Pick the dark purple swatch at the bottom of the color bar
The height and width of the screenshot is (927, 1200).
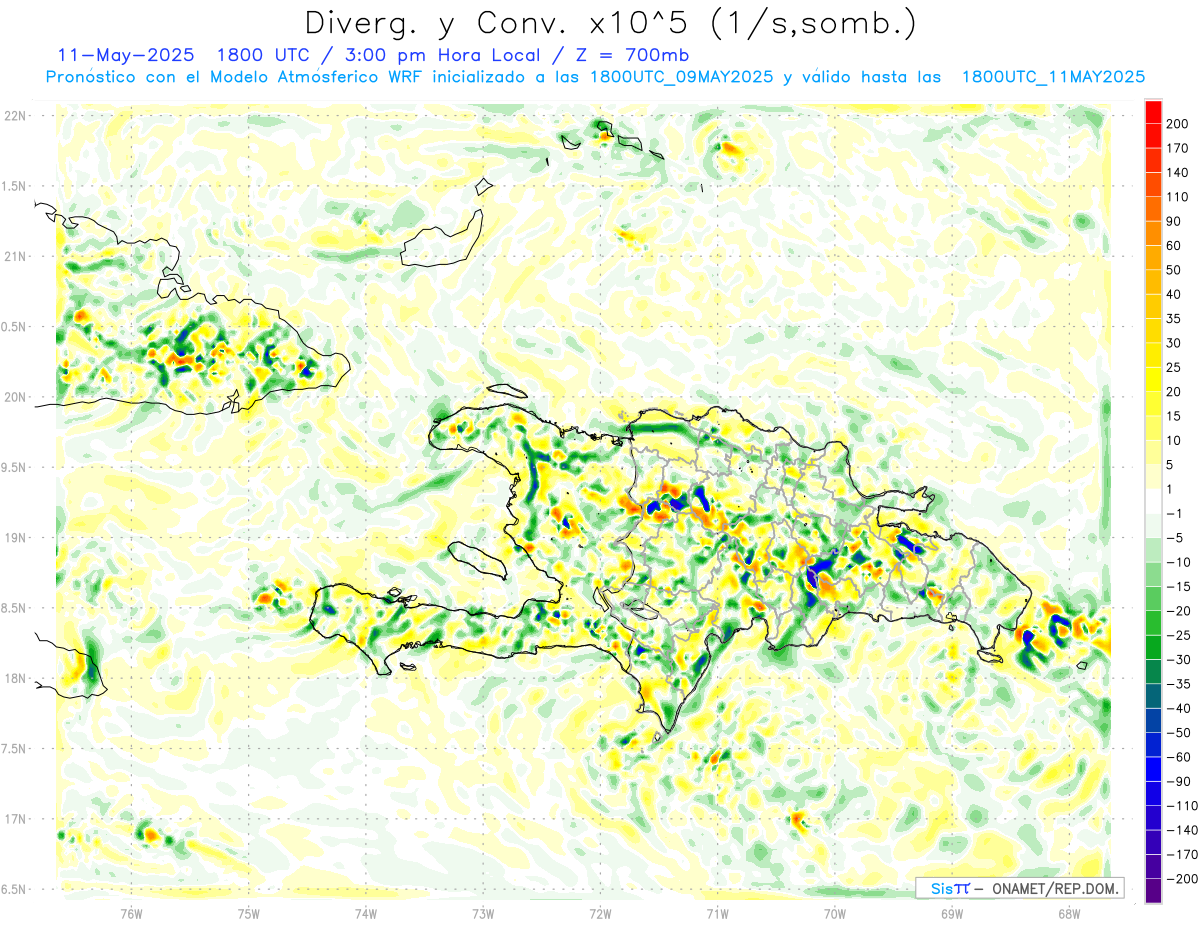(x=1153, y=890)
